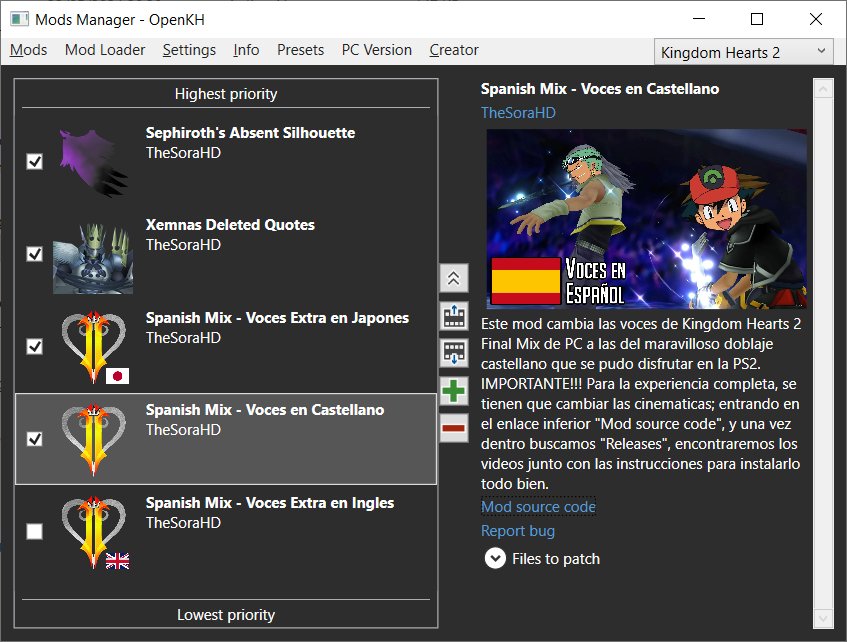Select the Japanese flag heart icon mod image
This screenshot has height=642, width=847.
coord(93,345)
